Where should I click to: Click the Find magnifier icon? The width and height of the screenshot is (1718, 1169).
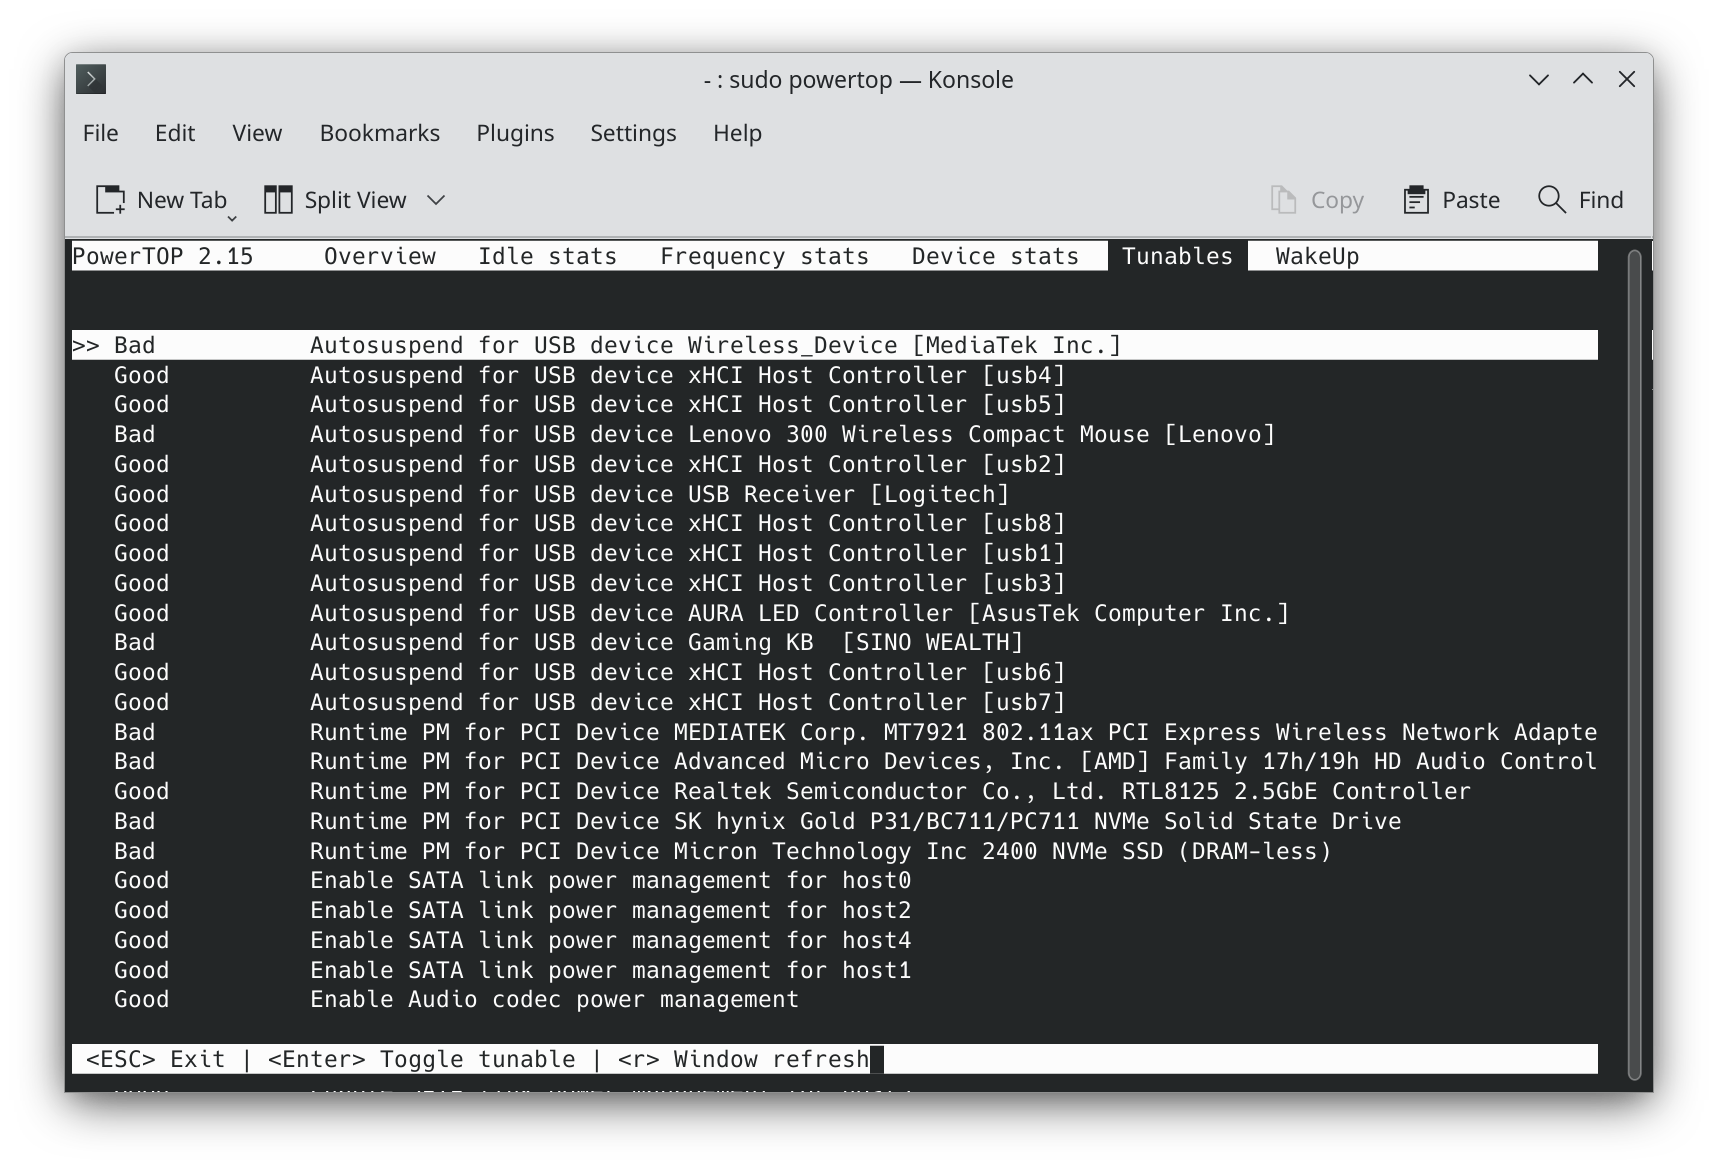tap(1551, 200)
